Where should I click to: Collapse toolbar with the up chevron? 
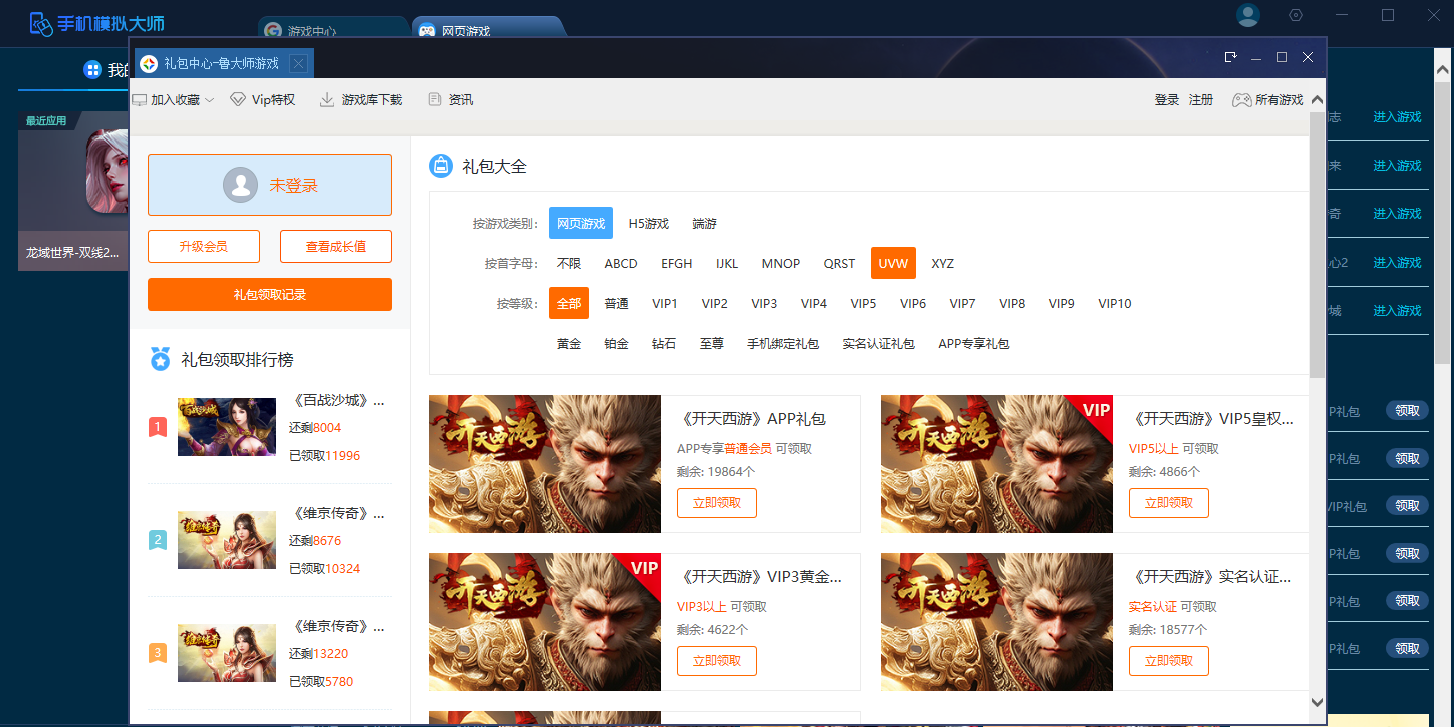(x=1317, y=100)
